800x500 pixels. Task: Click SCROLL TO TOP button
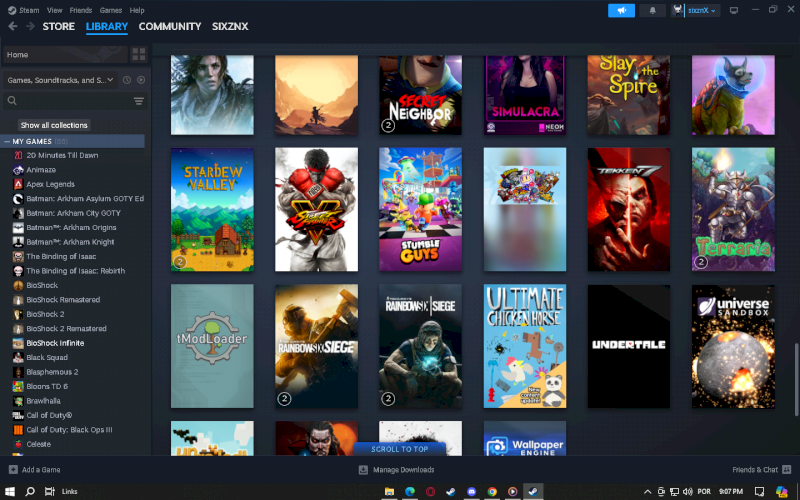coord(399,449)
